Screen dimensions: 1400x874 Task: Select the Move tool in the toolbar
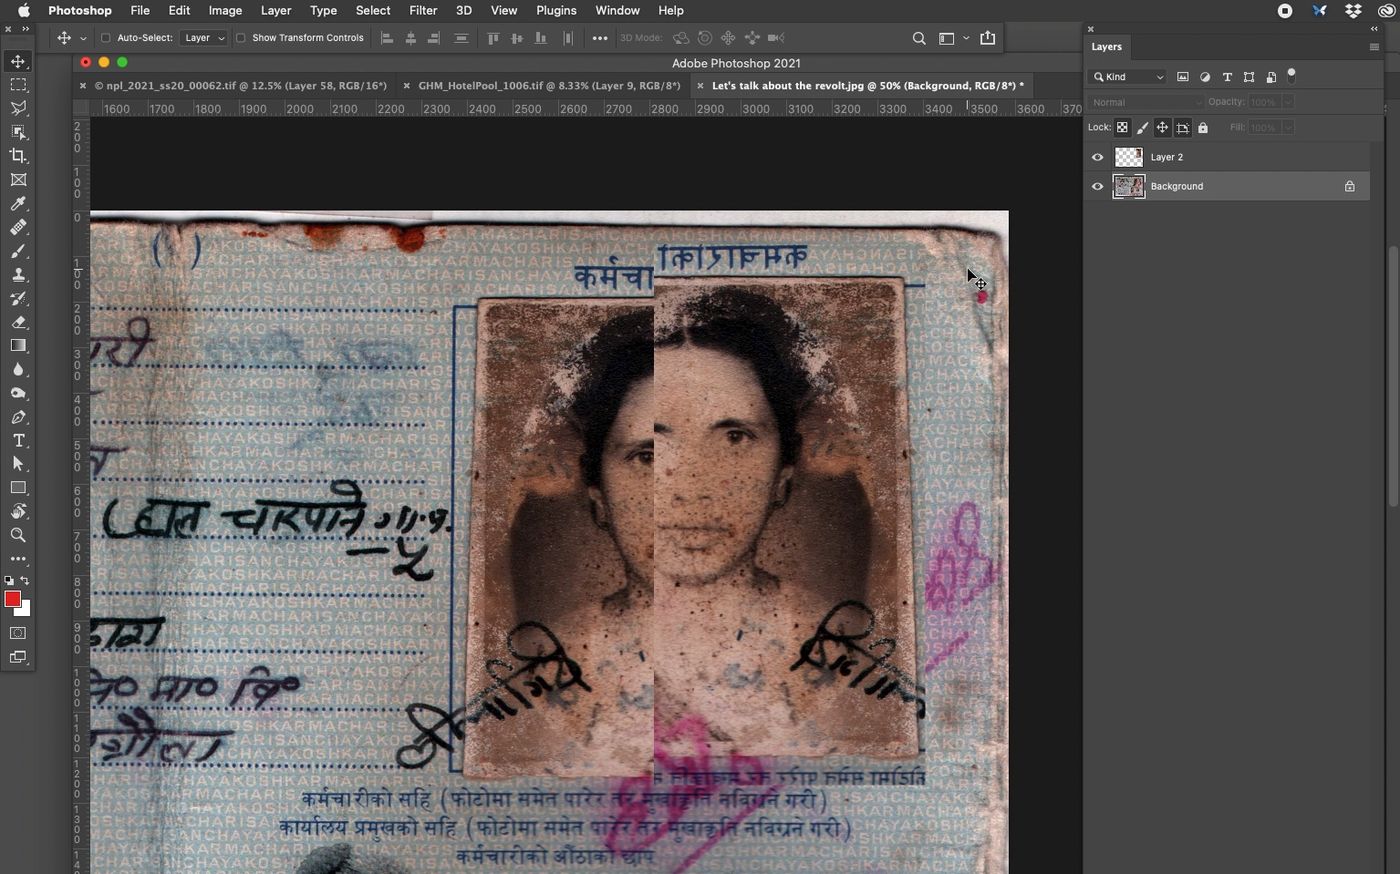pos(18,61)
